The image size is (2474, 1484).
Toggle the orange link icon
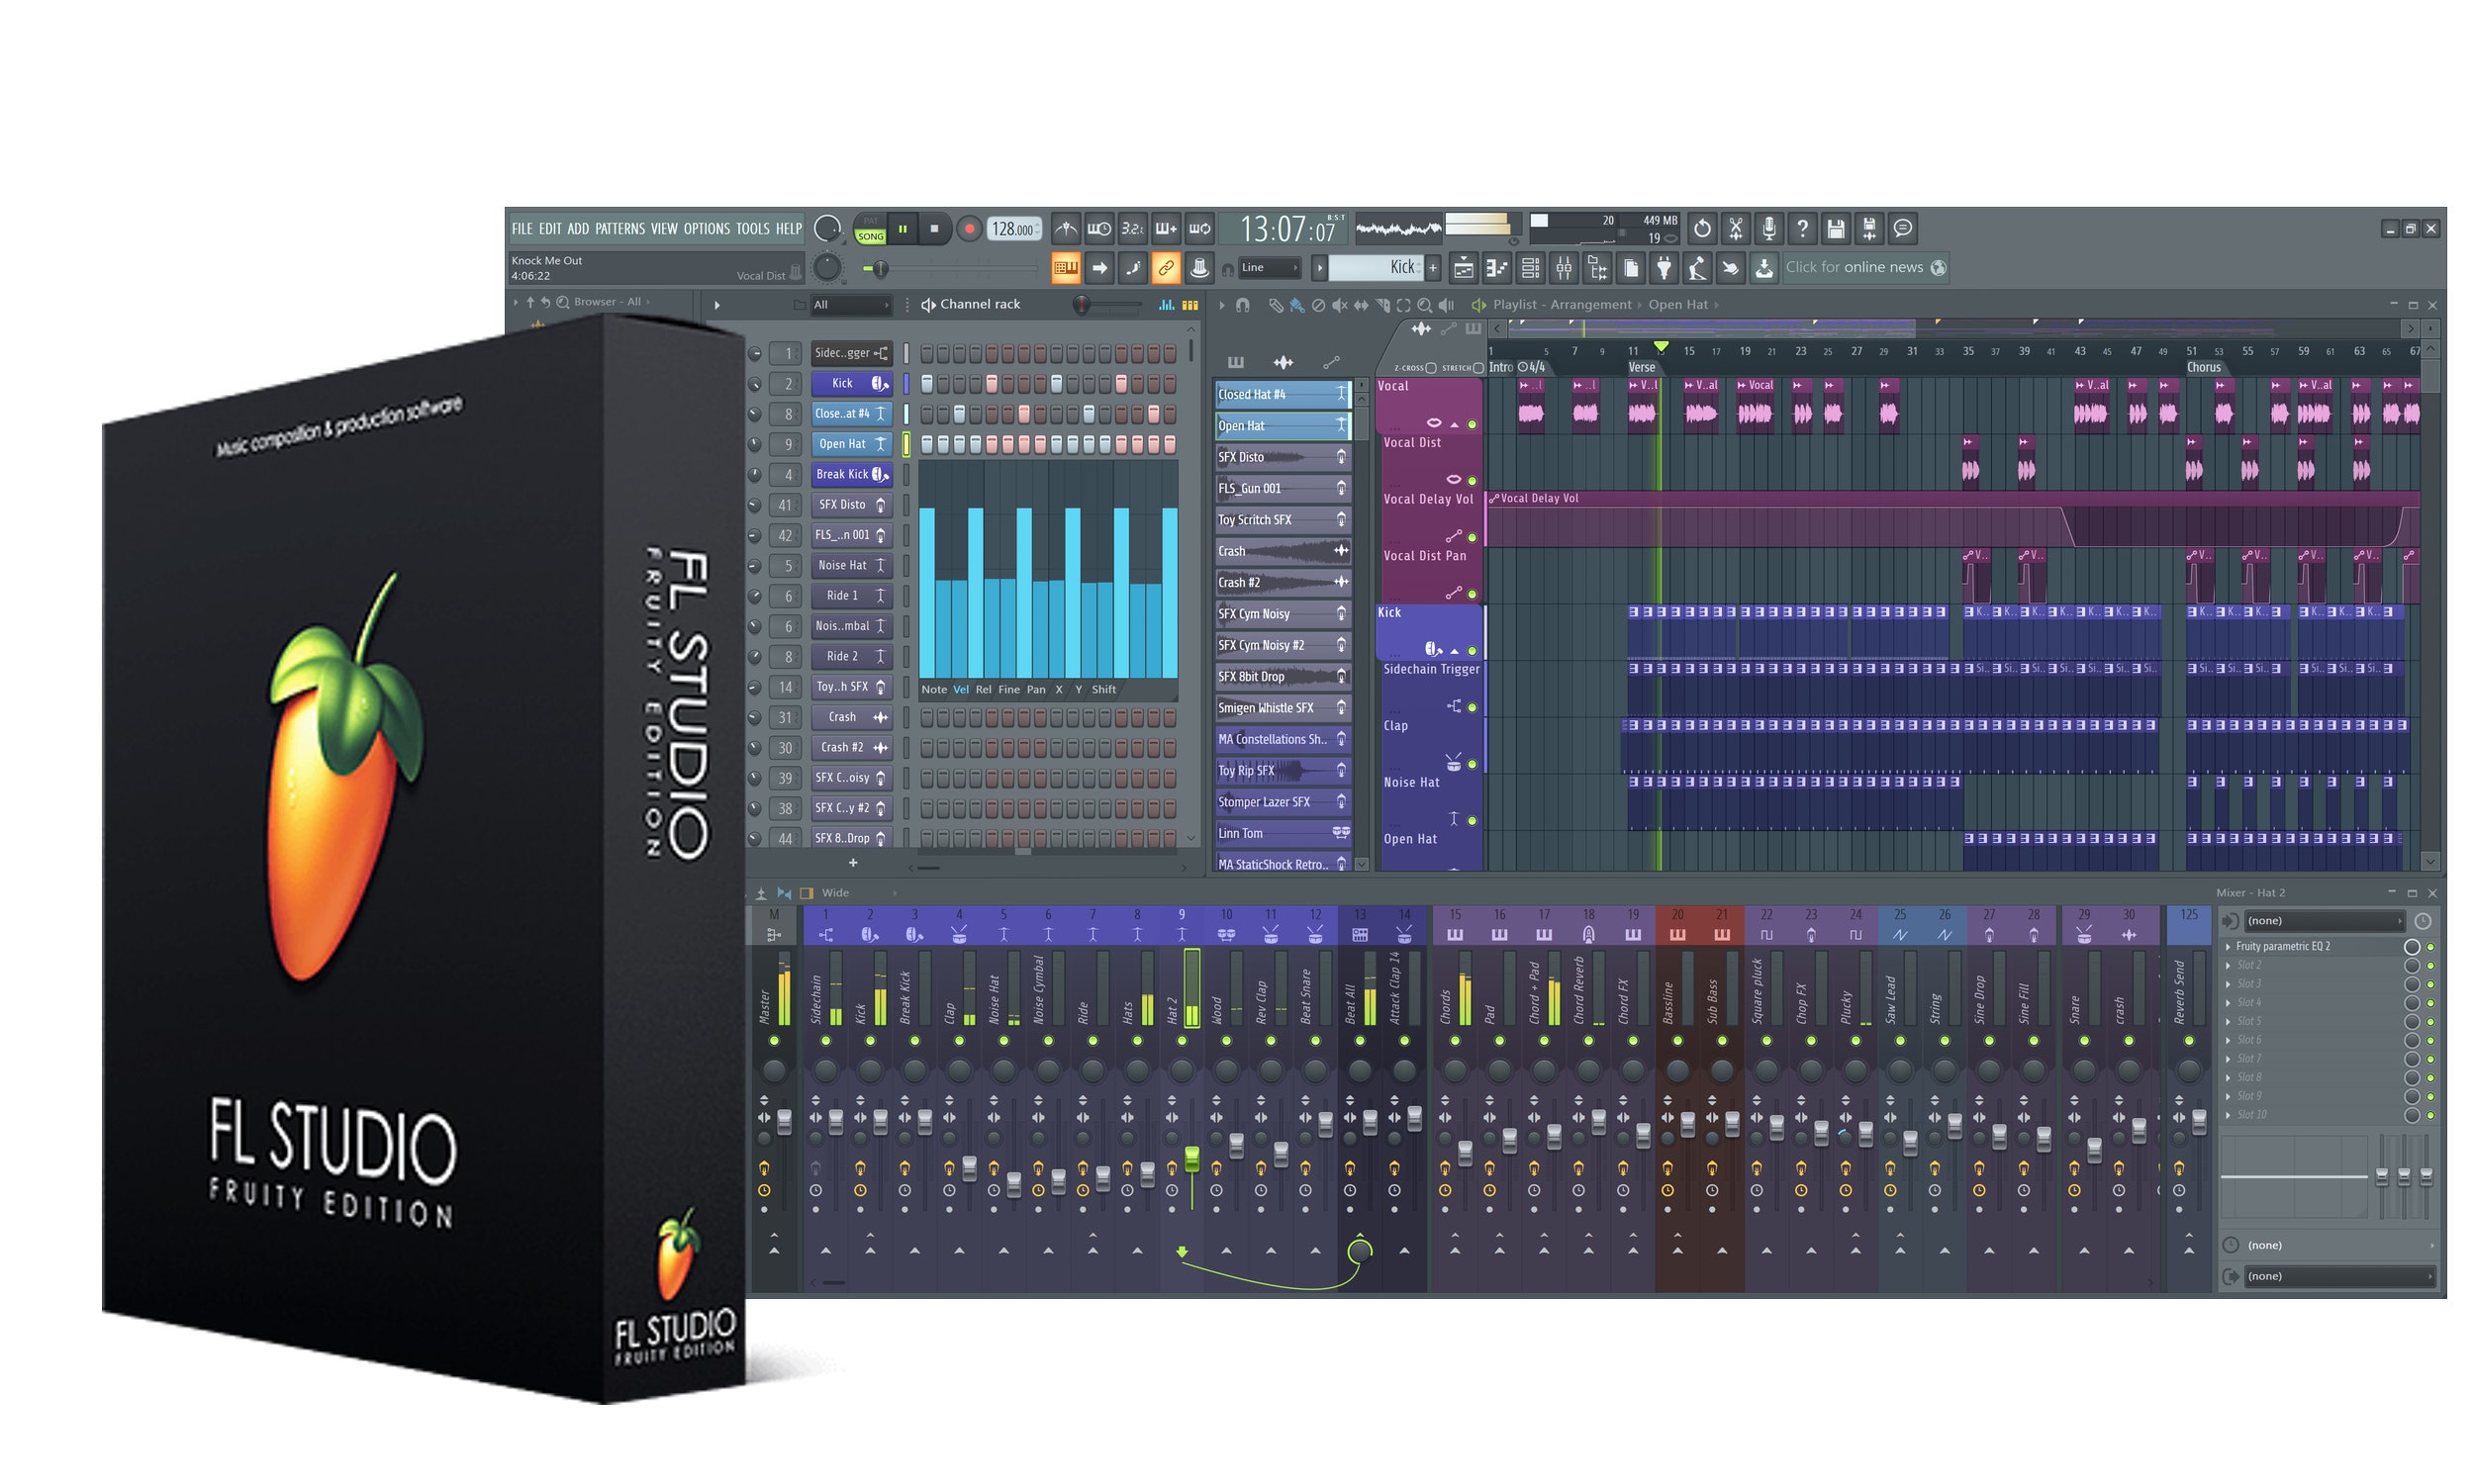click(x=1166, y=268)
